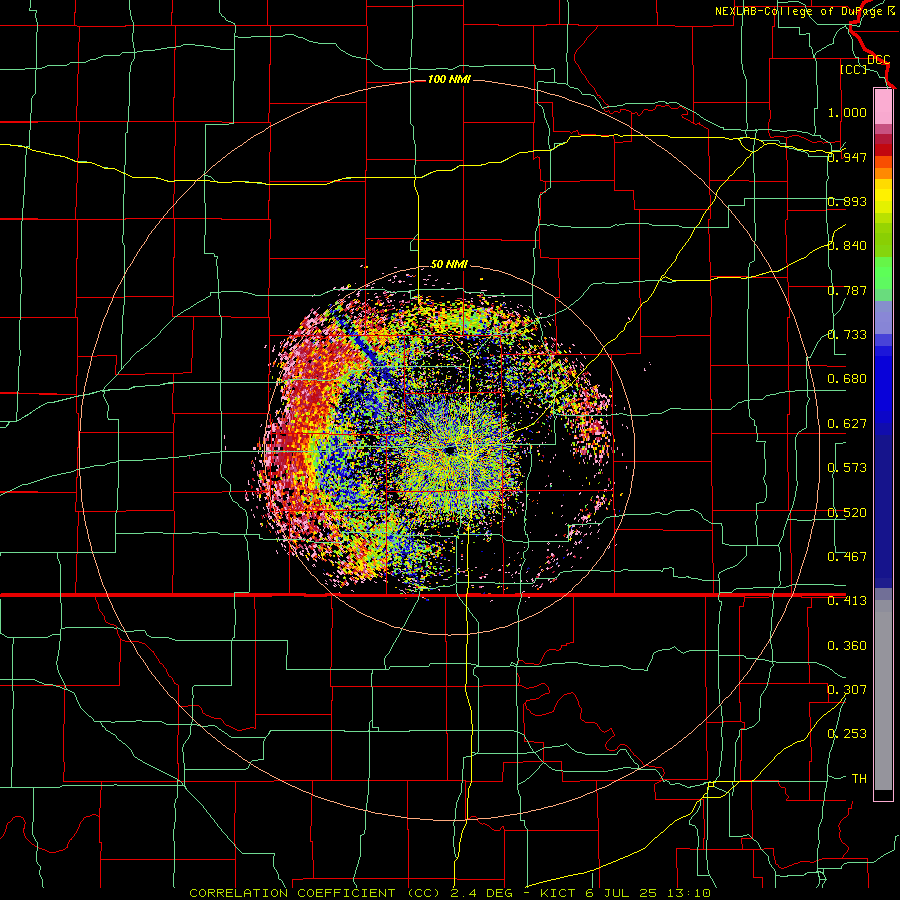Click the 0.893 value on the scale
Screen dimensions: 900x900
click(x=847, y=201)
